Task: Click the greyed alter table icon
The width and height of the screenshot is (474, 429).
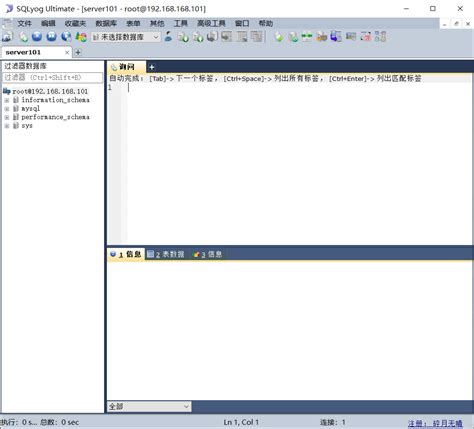Action: point(242,37)
